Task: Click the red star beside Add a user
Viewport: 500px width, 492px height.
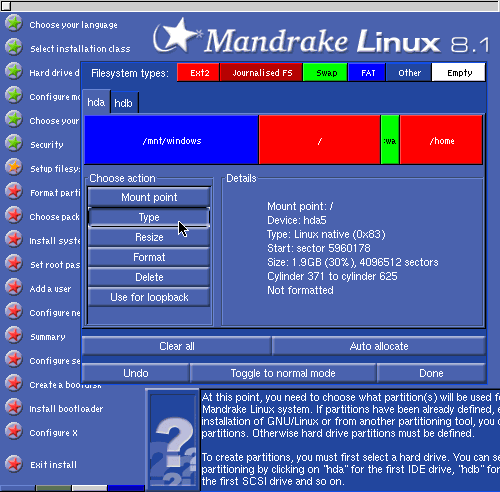Action: (14, 287)
